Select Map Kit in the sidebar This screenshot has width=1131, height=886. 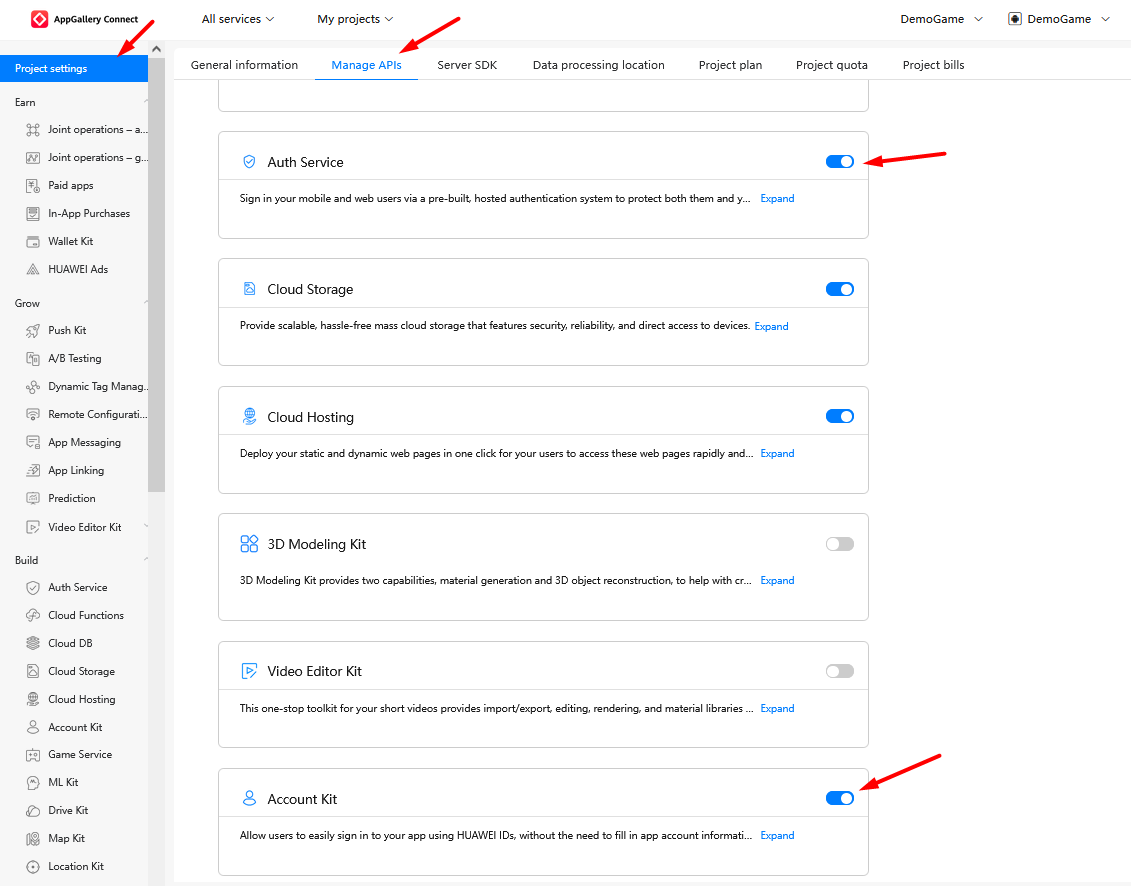(69, 838)
